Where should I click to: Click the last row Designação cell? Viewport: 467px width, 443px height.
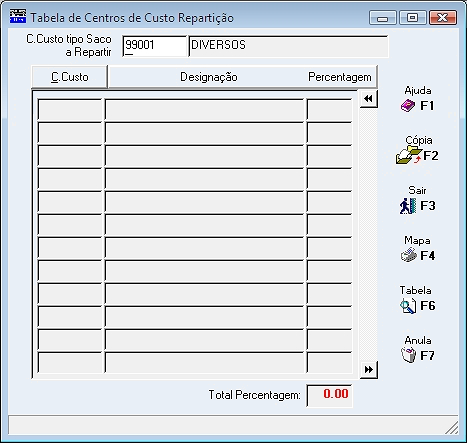click(x=205, y=362)
